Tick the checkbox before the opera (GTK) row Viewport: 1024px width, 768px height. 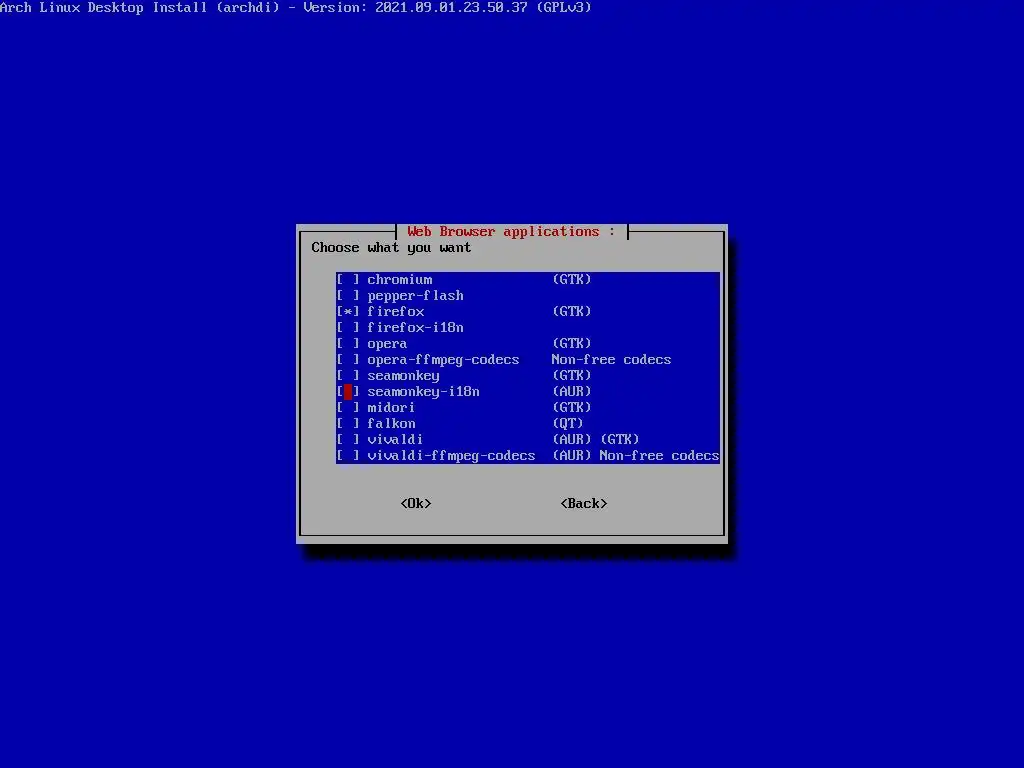tap(348, 344)
